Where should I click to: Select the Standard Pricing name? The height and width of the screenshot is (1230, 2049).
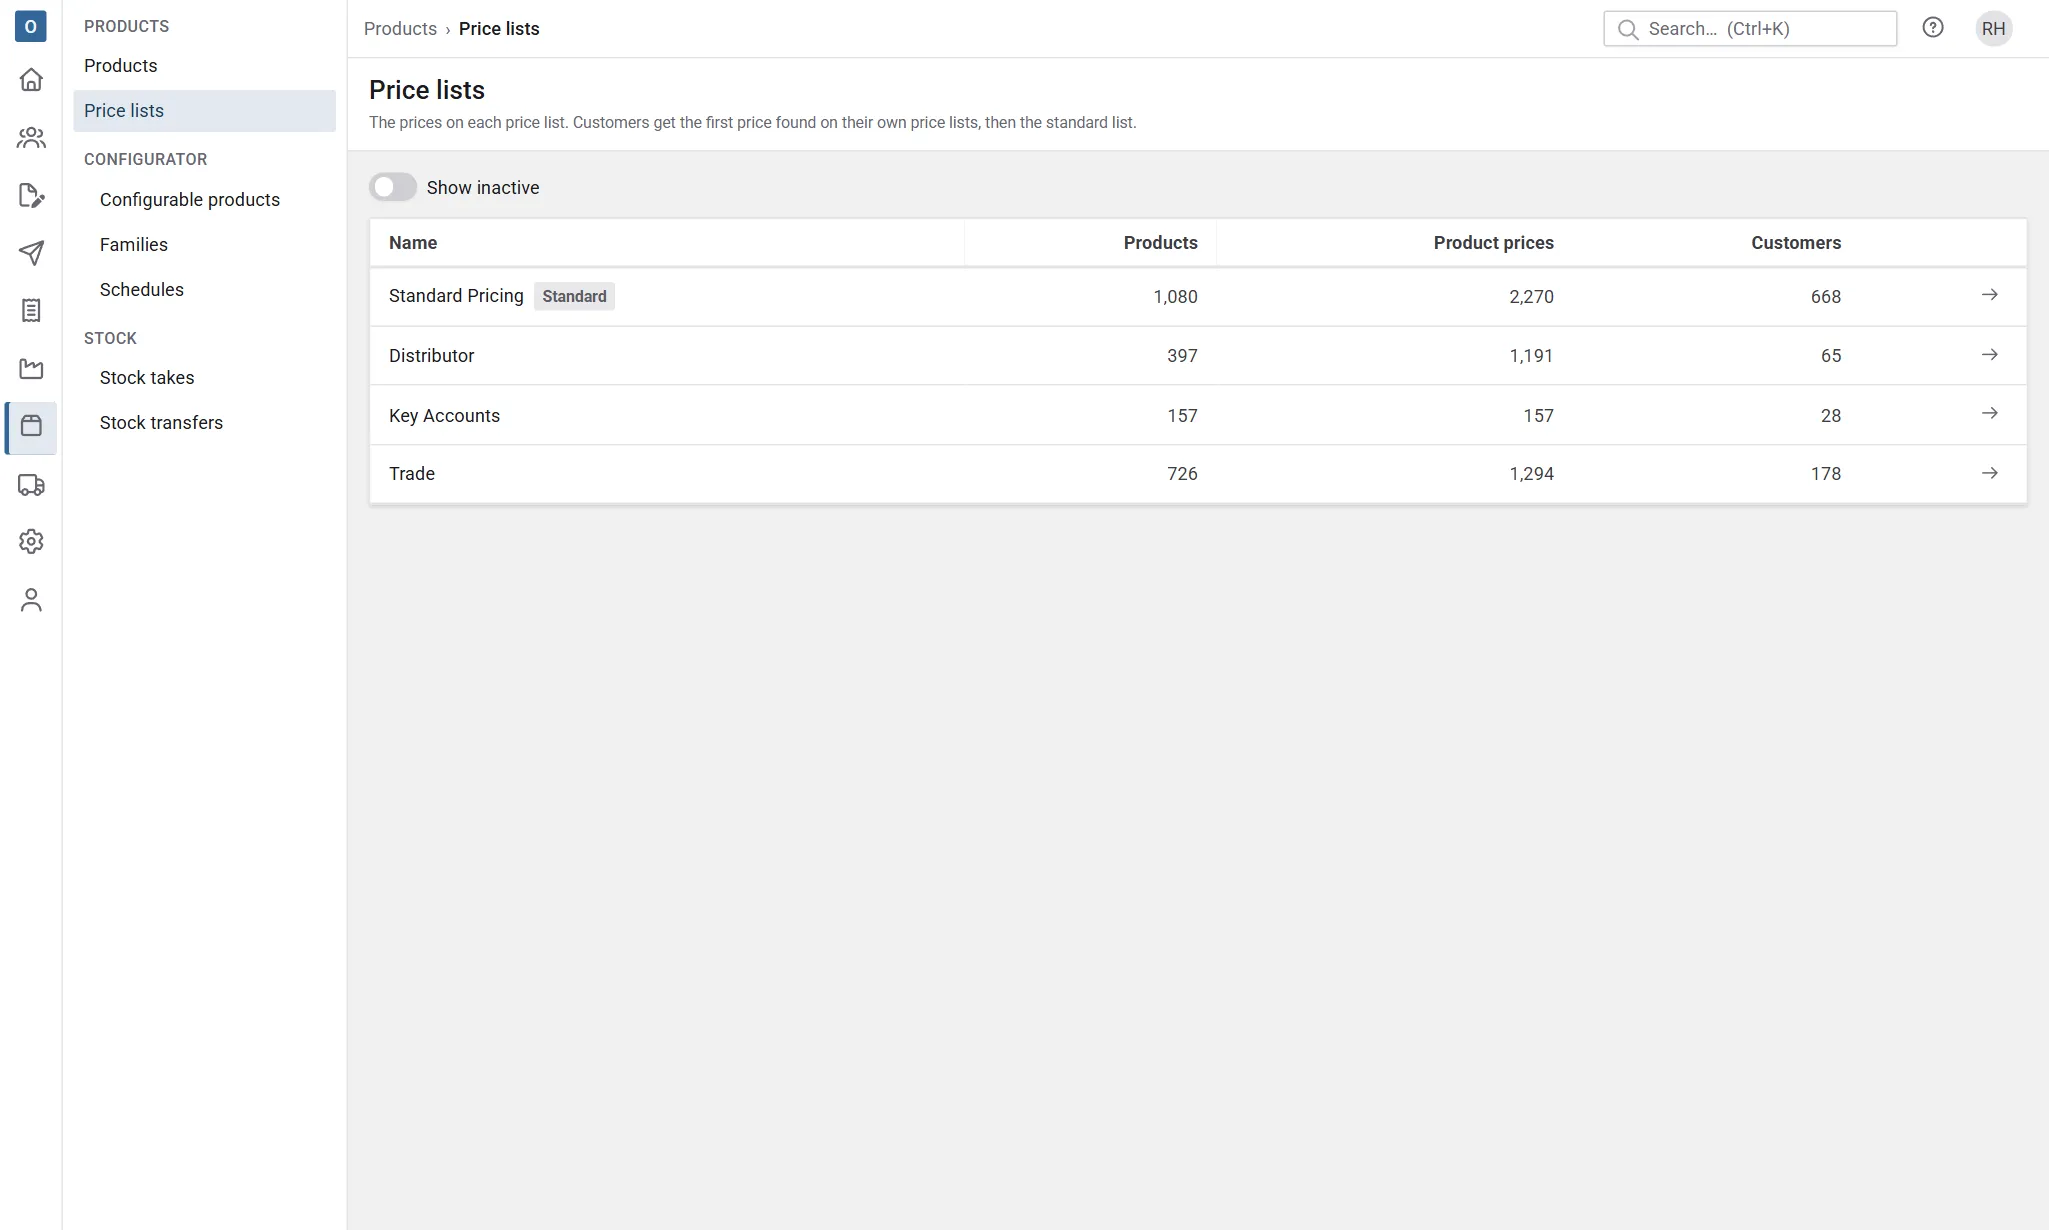456,296
